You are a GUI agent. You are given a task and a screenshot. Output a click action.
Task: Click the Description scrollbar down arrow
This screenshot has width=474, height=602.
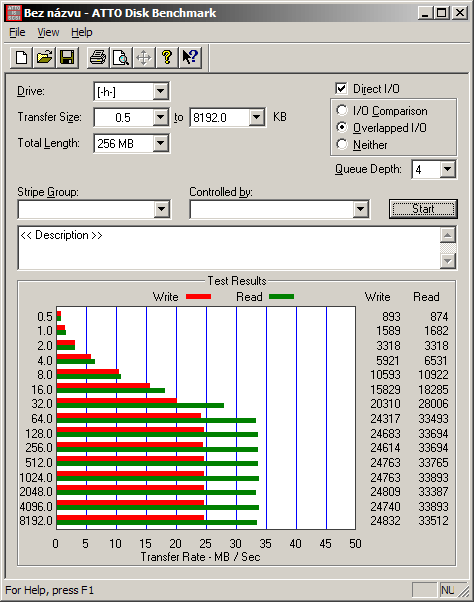[448, 261]
